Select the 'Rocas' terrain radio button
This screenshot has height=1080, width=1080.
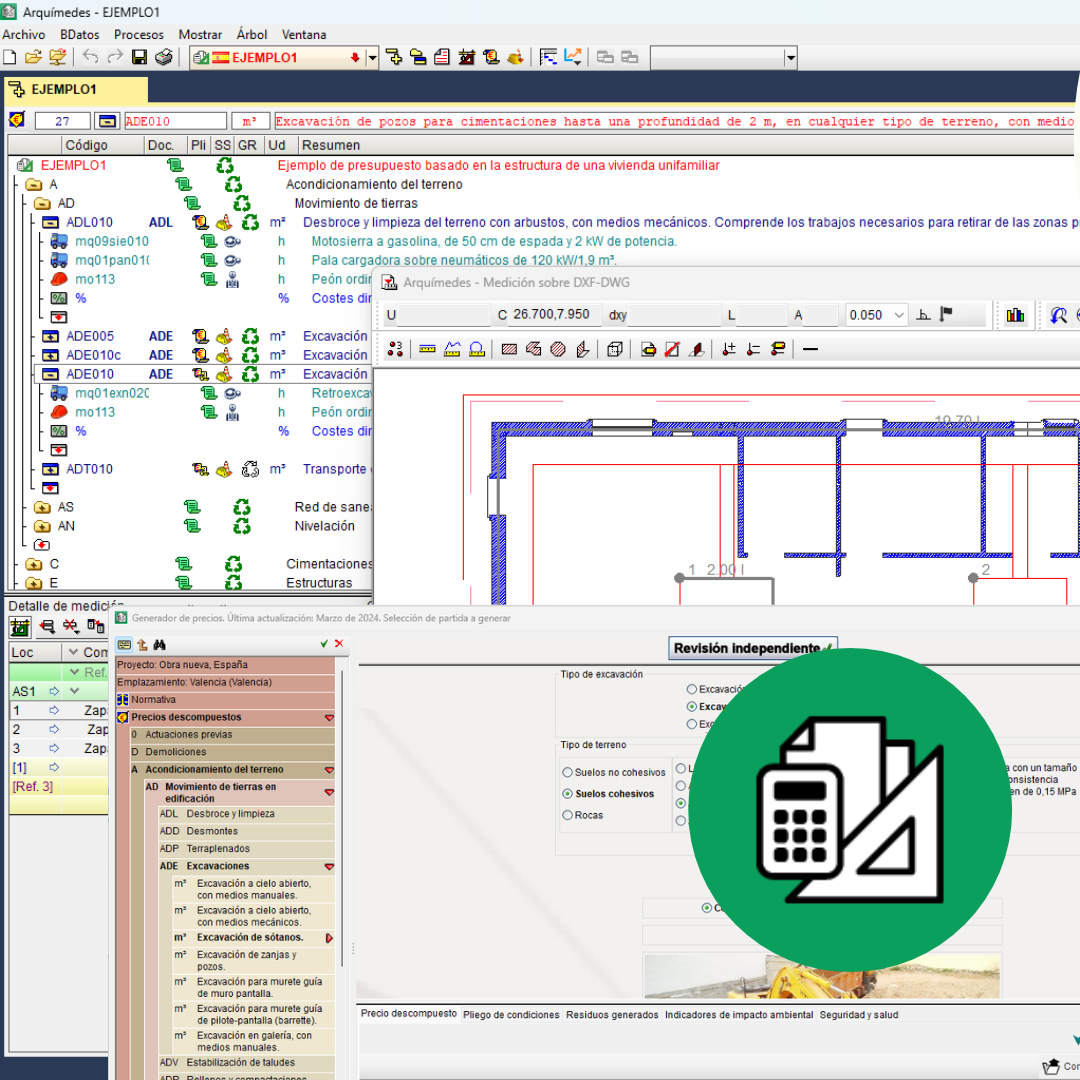pos(568,815)
